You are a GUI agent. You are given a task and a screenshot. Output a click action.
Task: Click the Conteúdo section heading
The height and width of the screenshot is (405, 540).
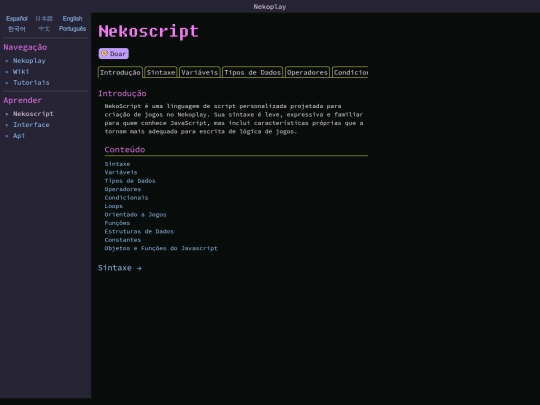125,150
